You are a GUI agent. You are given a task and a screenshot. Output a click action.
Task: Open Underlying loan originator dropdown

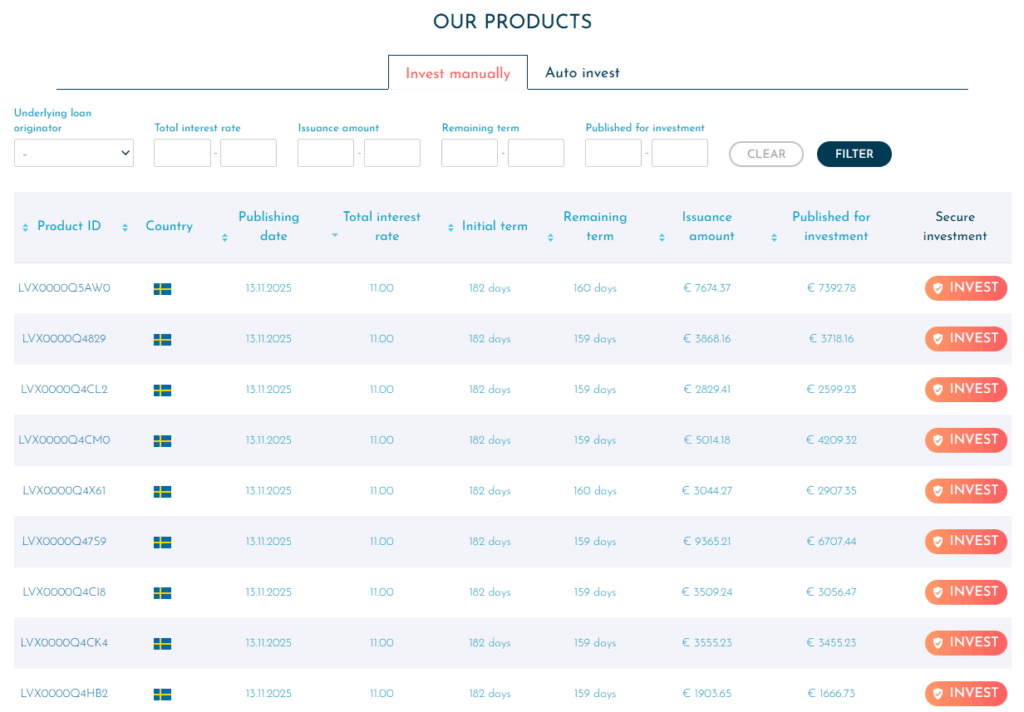tap(74, 153)
